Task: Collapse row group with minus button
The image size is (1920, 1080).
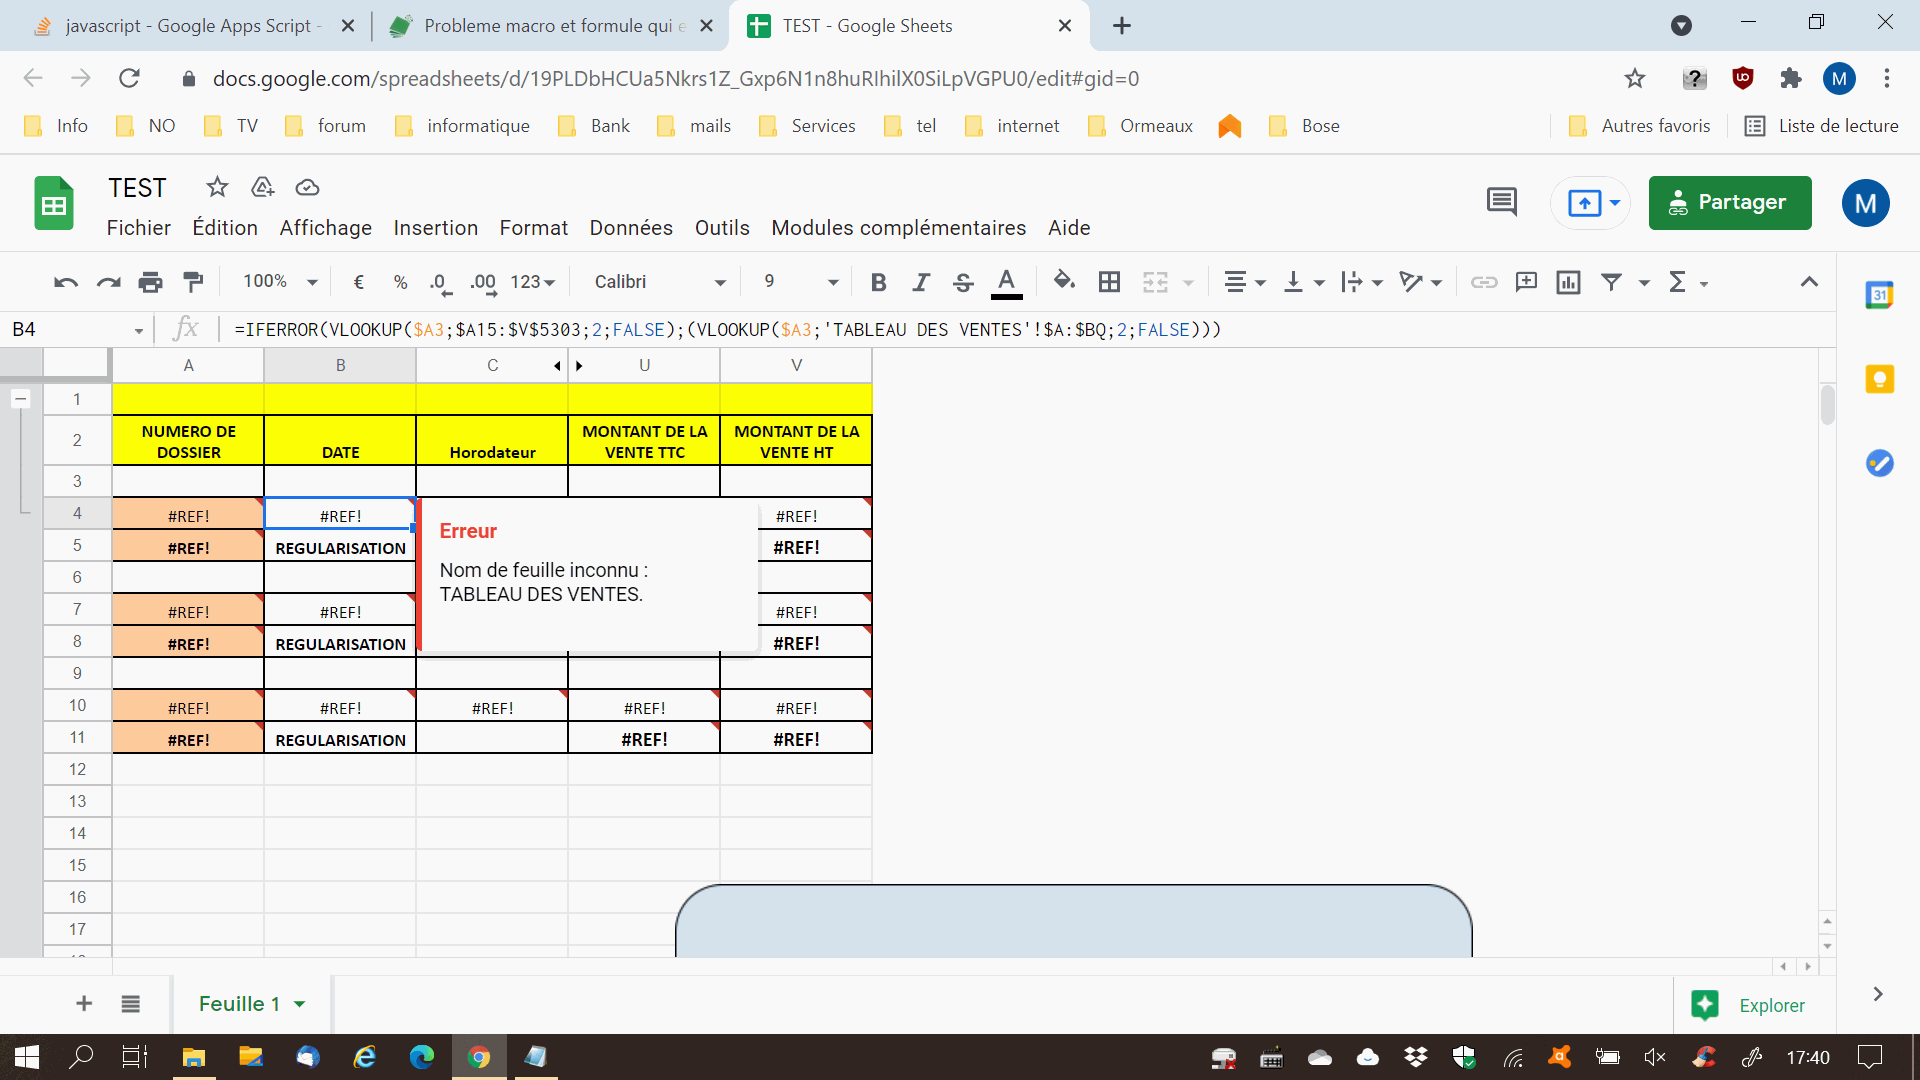Action: coord(20,399)
